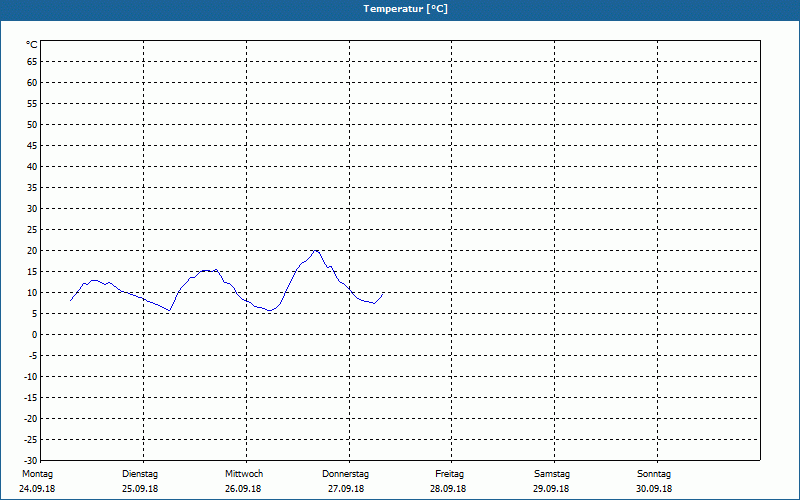Click the Donnerstag day label

(345, 474)
